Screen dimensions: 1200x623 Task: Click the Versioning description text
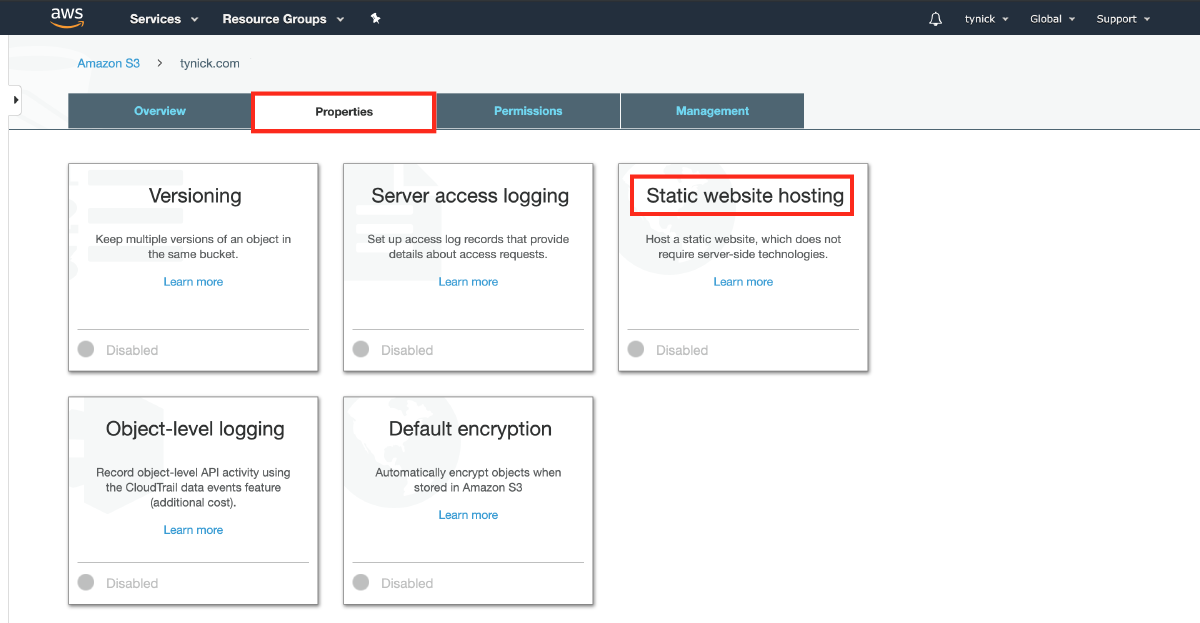193,247
